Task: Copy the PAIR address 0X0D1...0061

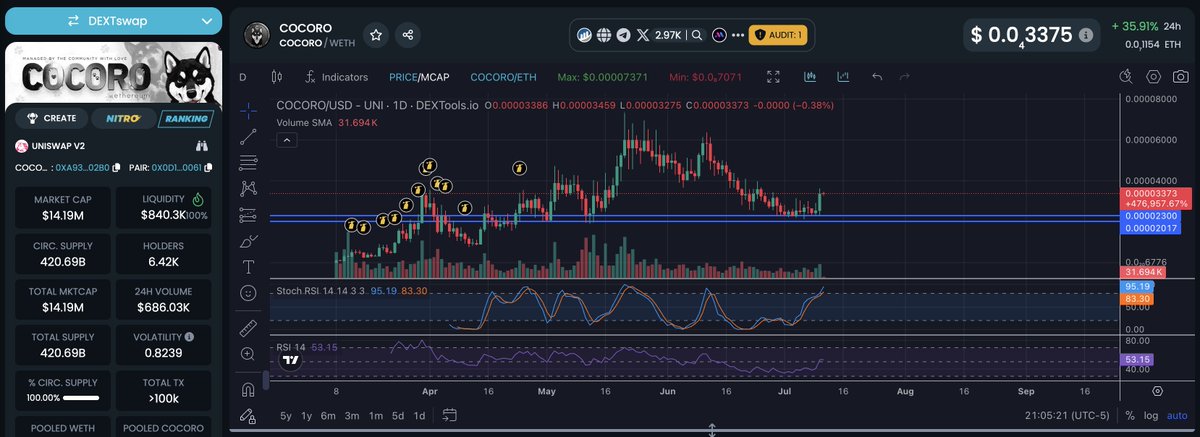Action: [x=210, y=167]
